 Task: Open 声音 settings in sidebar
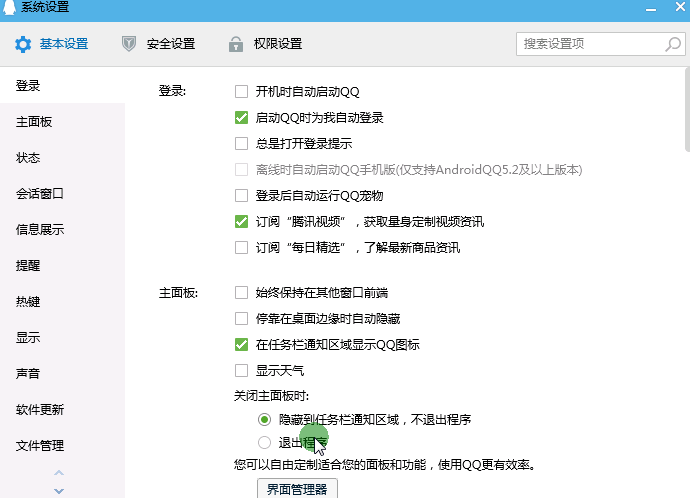(62, 374)
